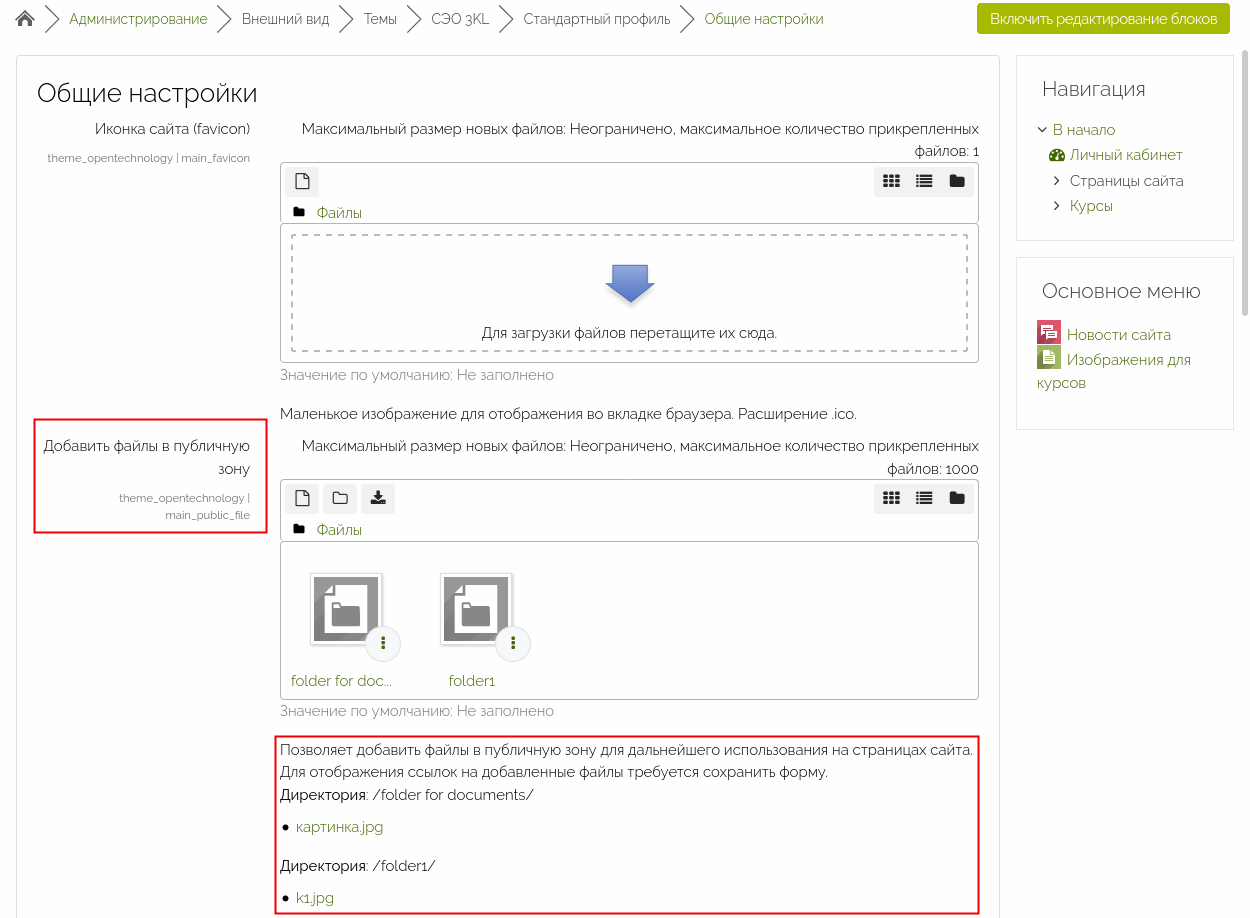Switch the public zone picker to list view
This screenshot has width=1250, height=918.
coord(924,498)
